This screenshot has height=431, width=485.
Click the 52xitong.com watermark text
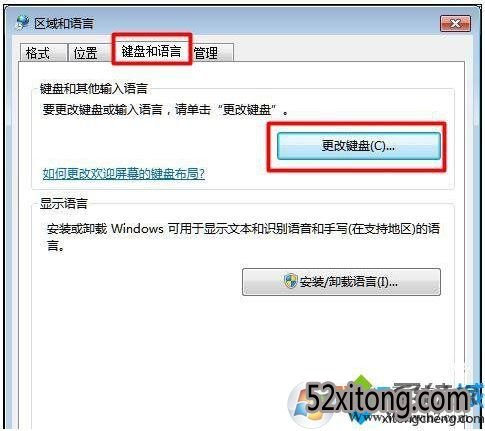[x=388, y=399]
